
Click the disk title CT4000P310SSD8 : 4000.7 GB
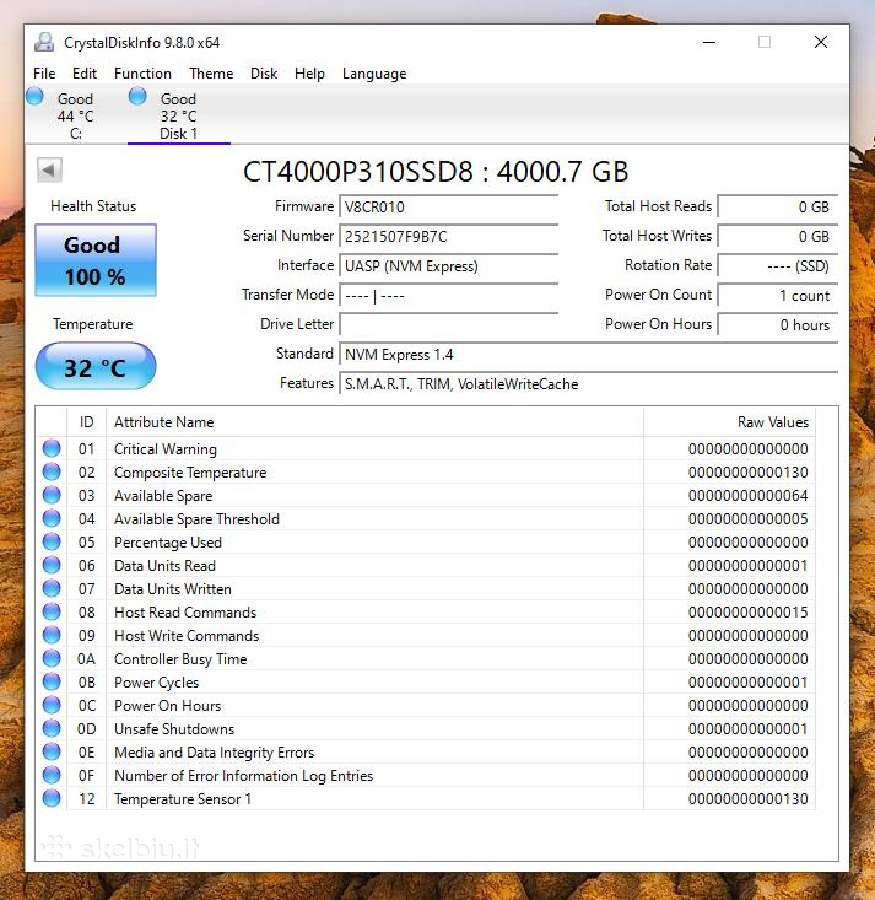[435, 171]
